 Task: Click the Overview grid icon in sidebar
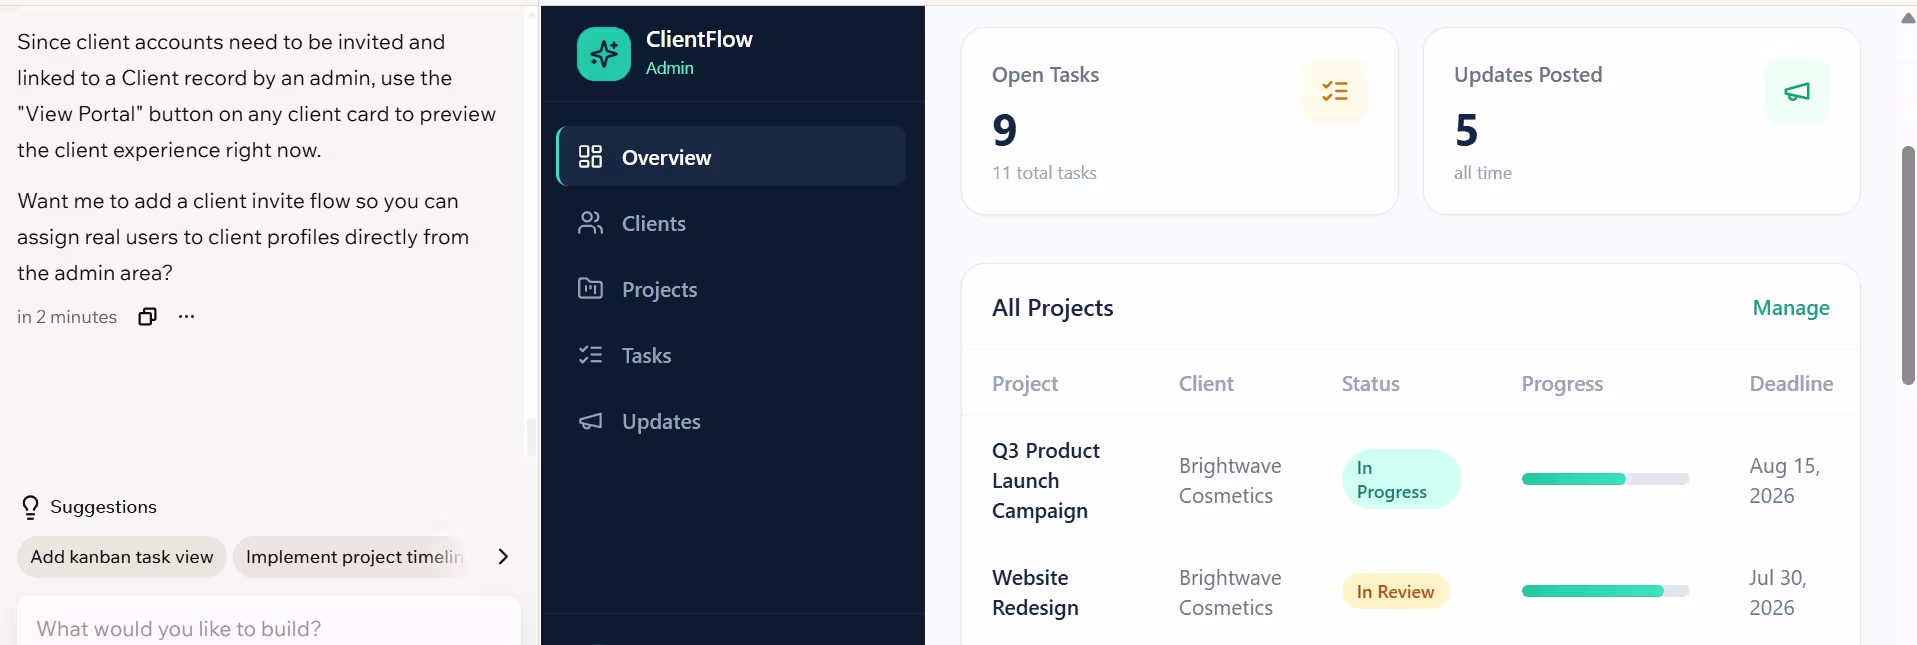pos(590,156)
